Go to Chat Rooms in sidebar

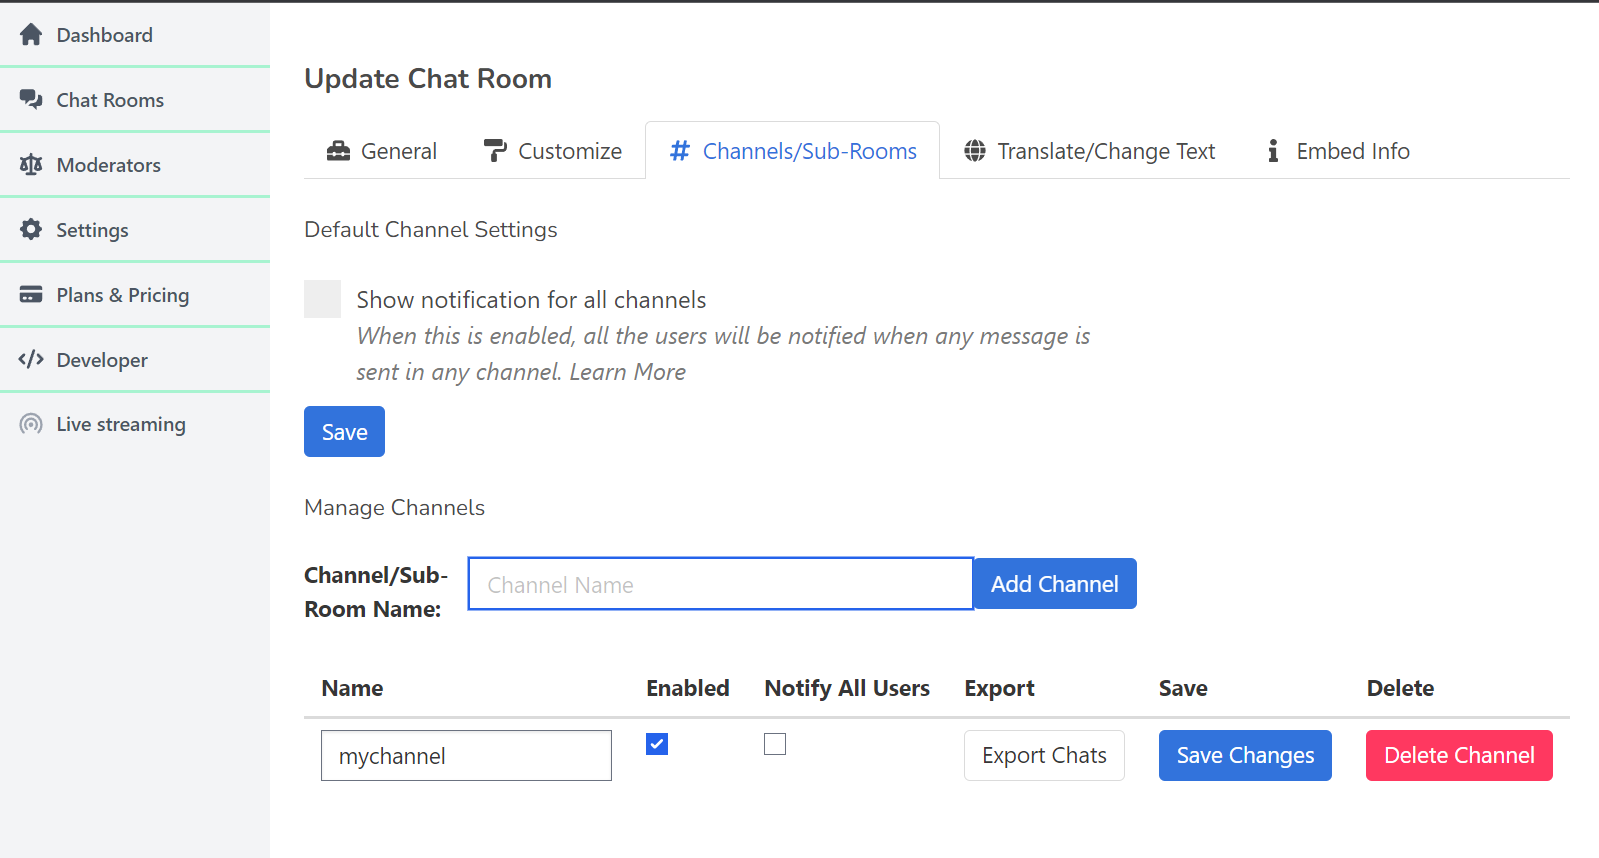point(135,100)
